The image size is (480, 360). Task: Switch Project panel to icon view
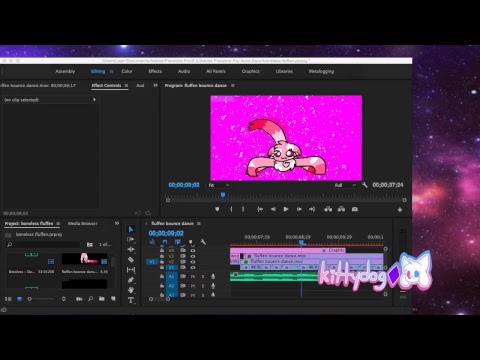[x=19, y=299]
